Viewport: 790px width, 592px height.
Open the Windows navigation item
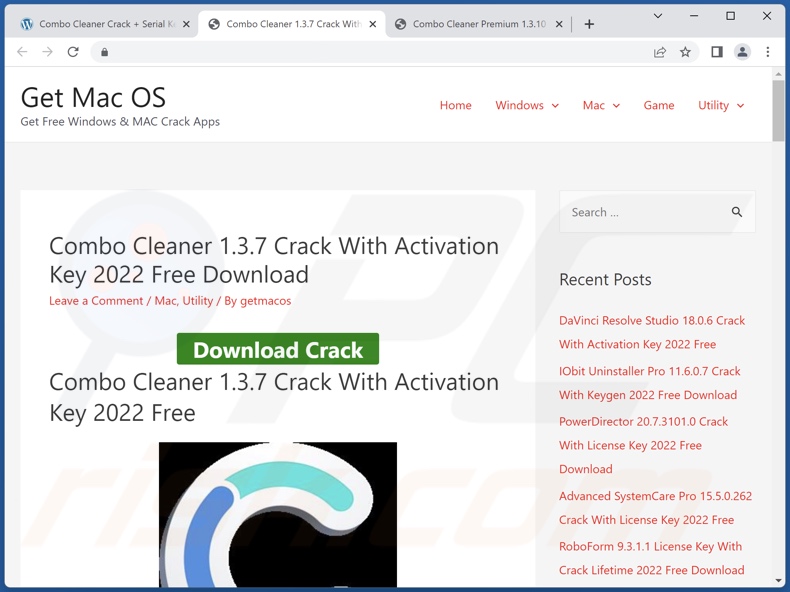519,105
